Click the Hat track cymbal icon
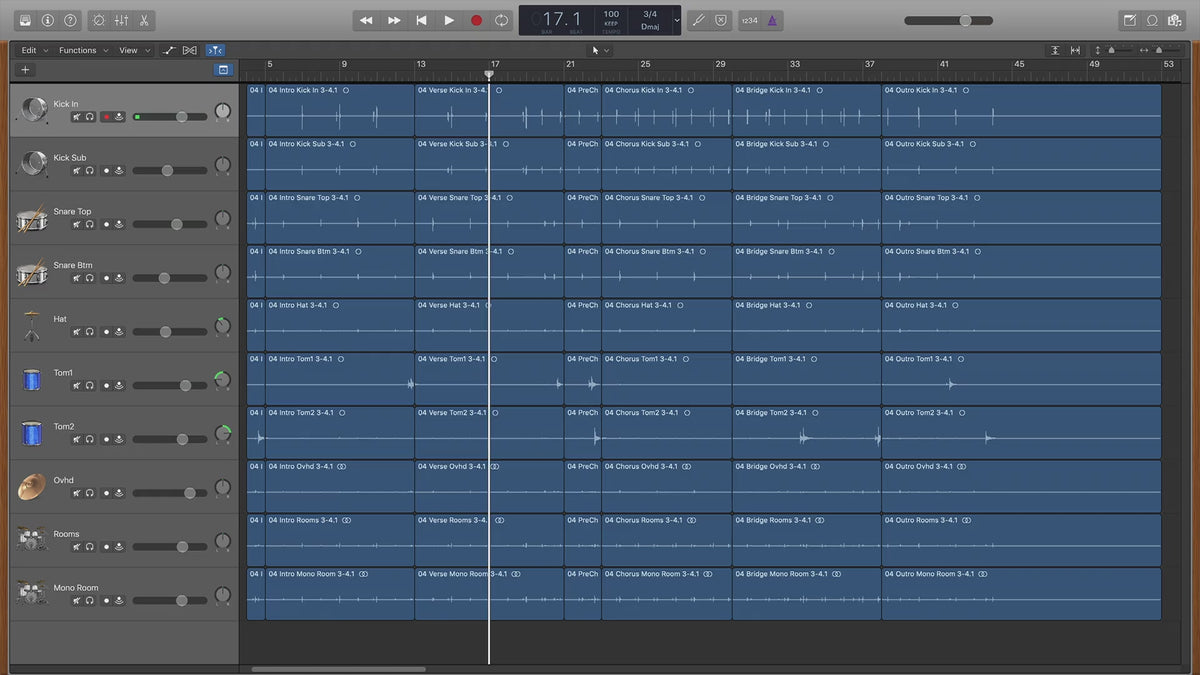Image resolution: width=1200 pixels, height=675 pixels. [x=32, y=325]
